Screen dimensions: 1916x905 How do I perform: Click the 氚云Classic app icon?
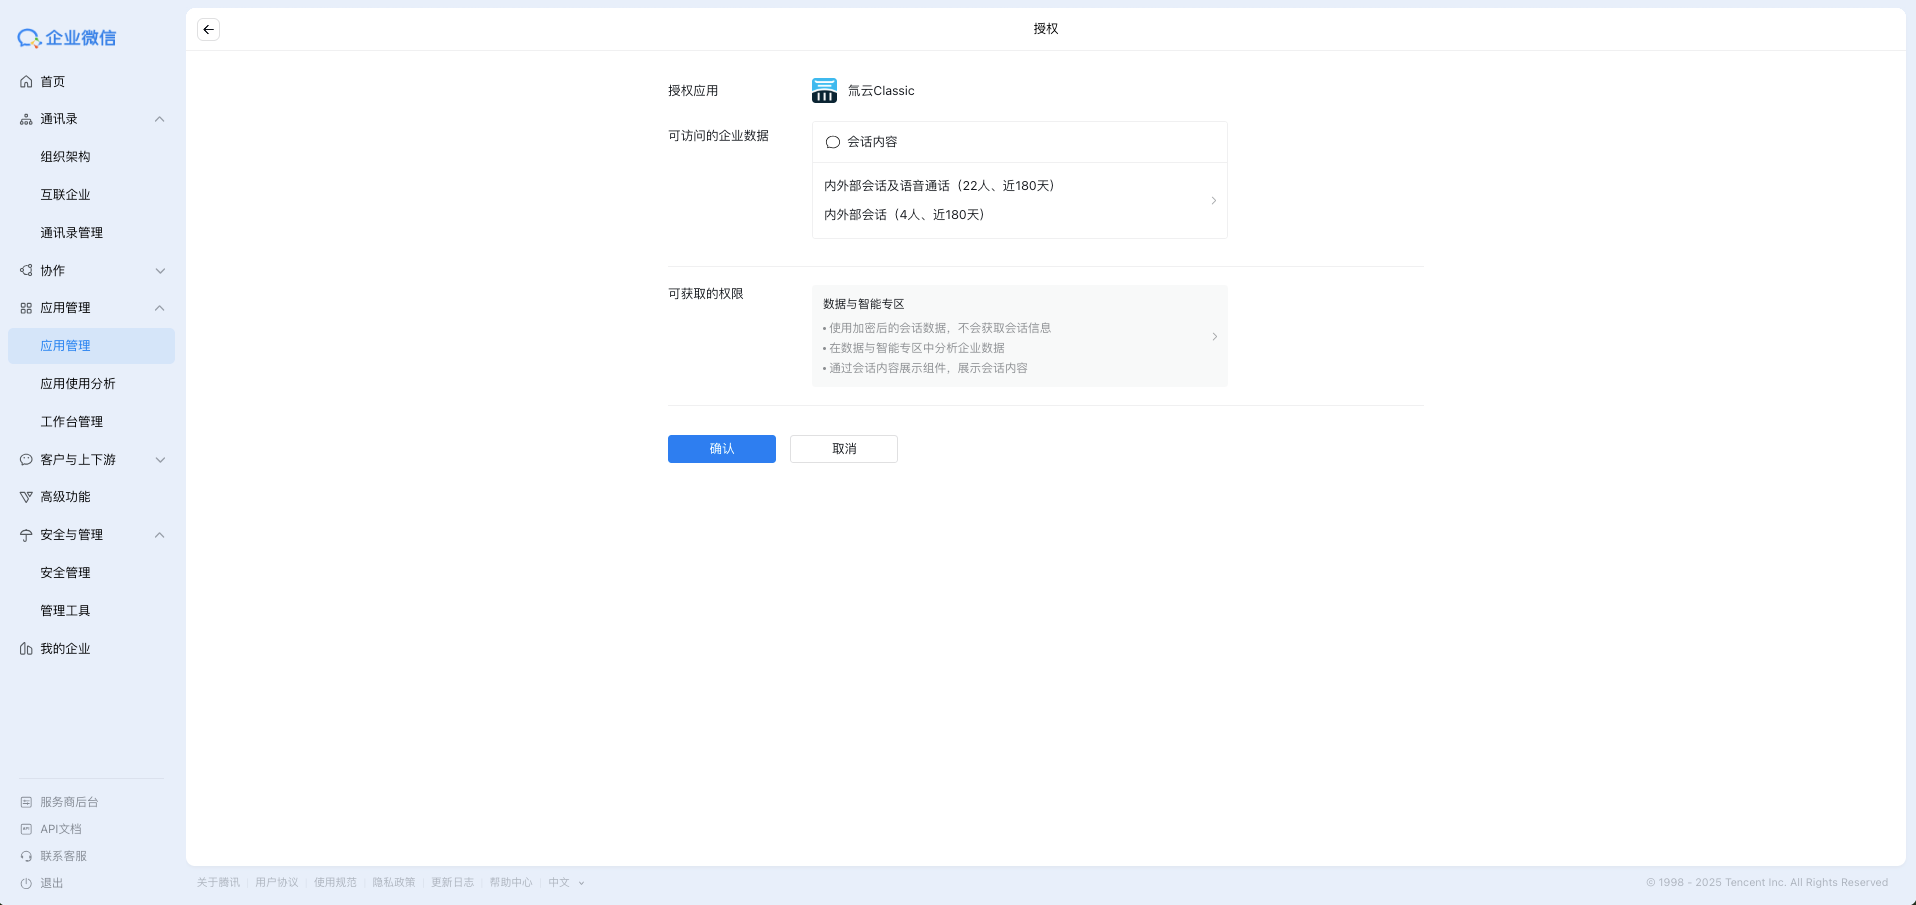(x=823, y=90)
